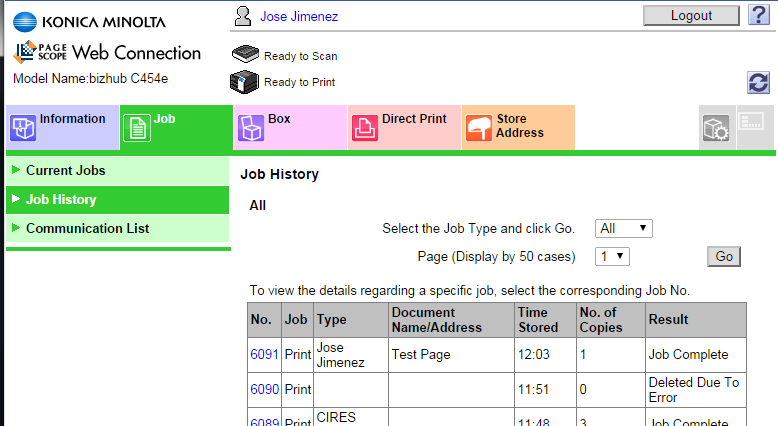Open Communication List in the sidebar
The width and height of the screenshot is (778, 426).
[88, 229]
